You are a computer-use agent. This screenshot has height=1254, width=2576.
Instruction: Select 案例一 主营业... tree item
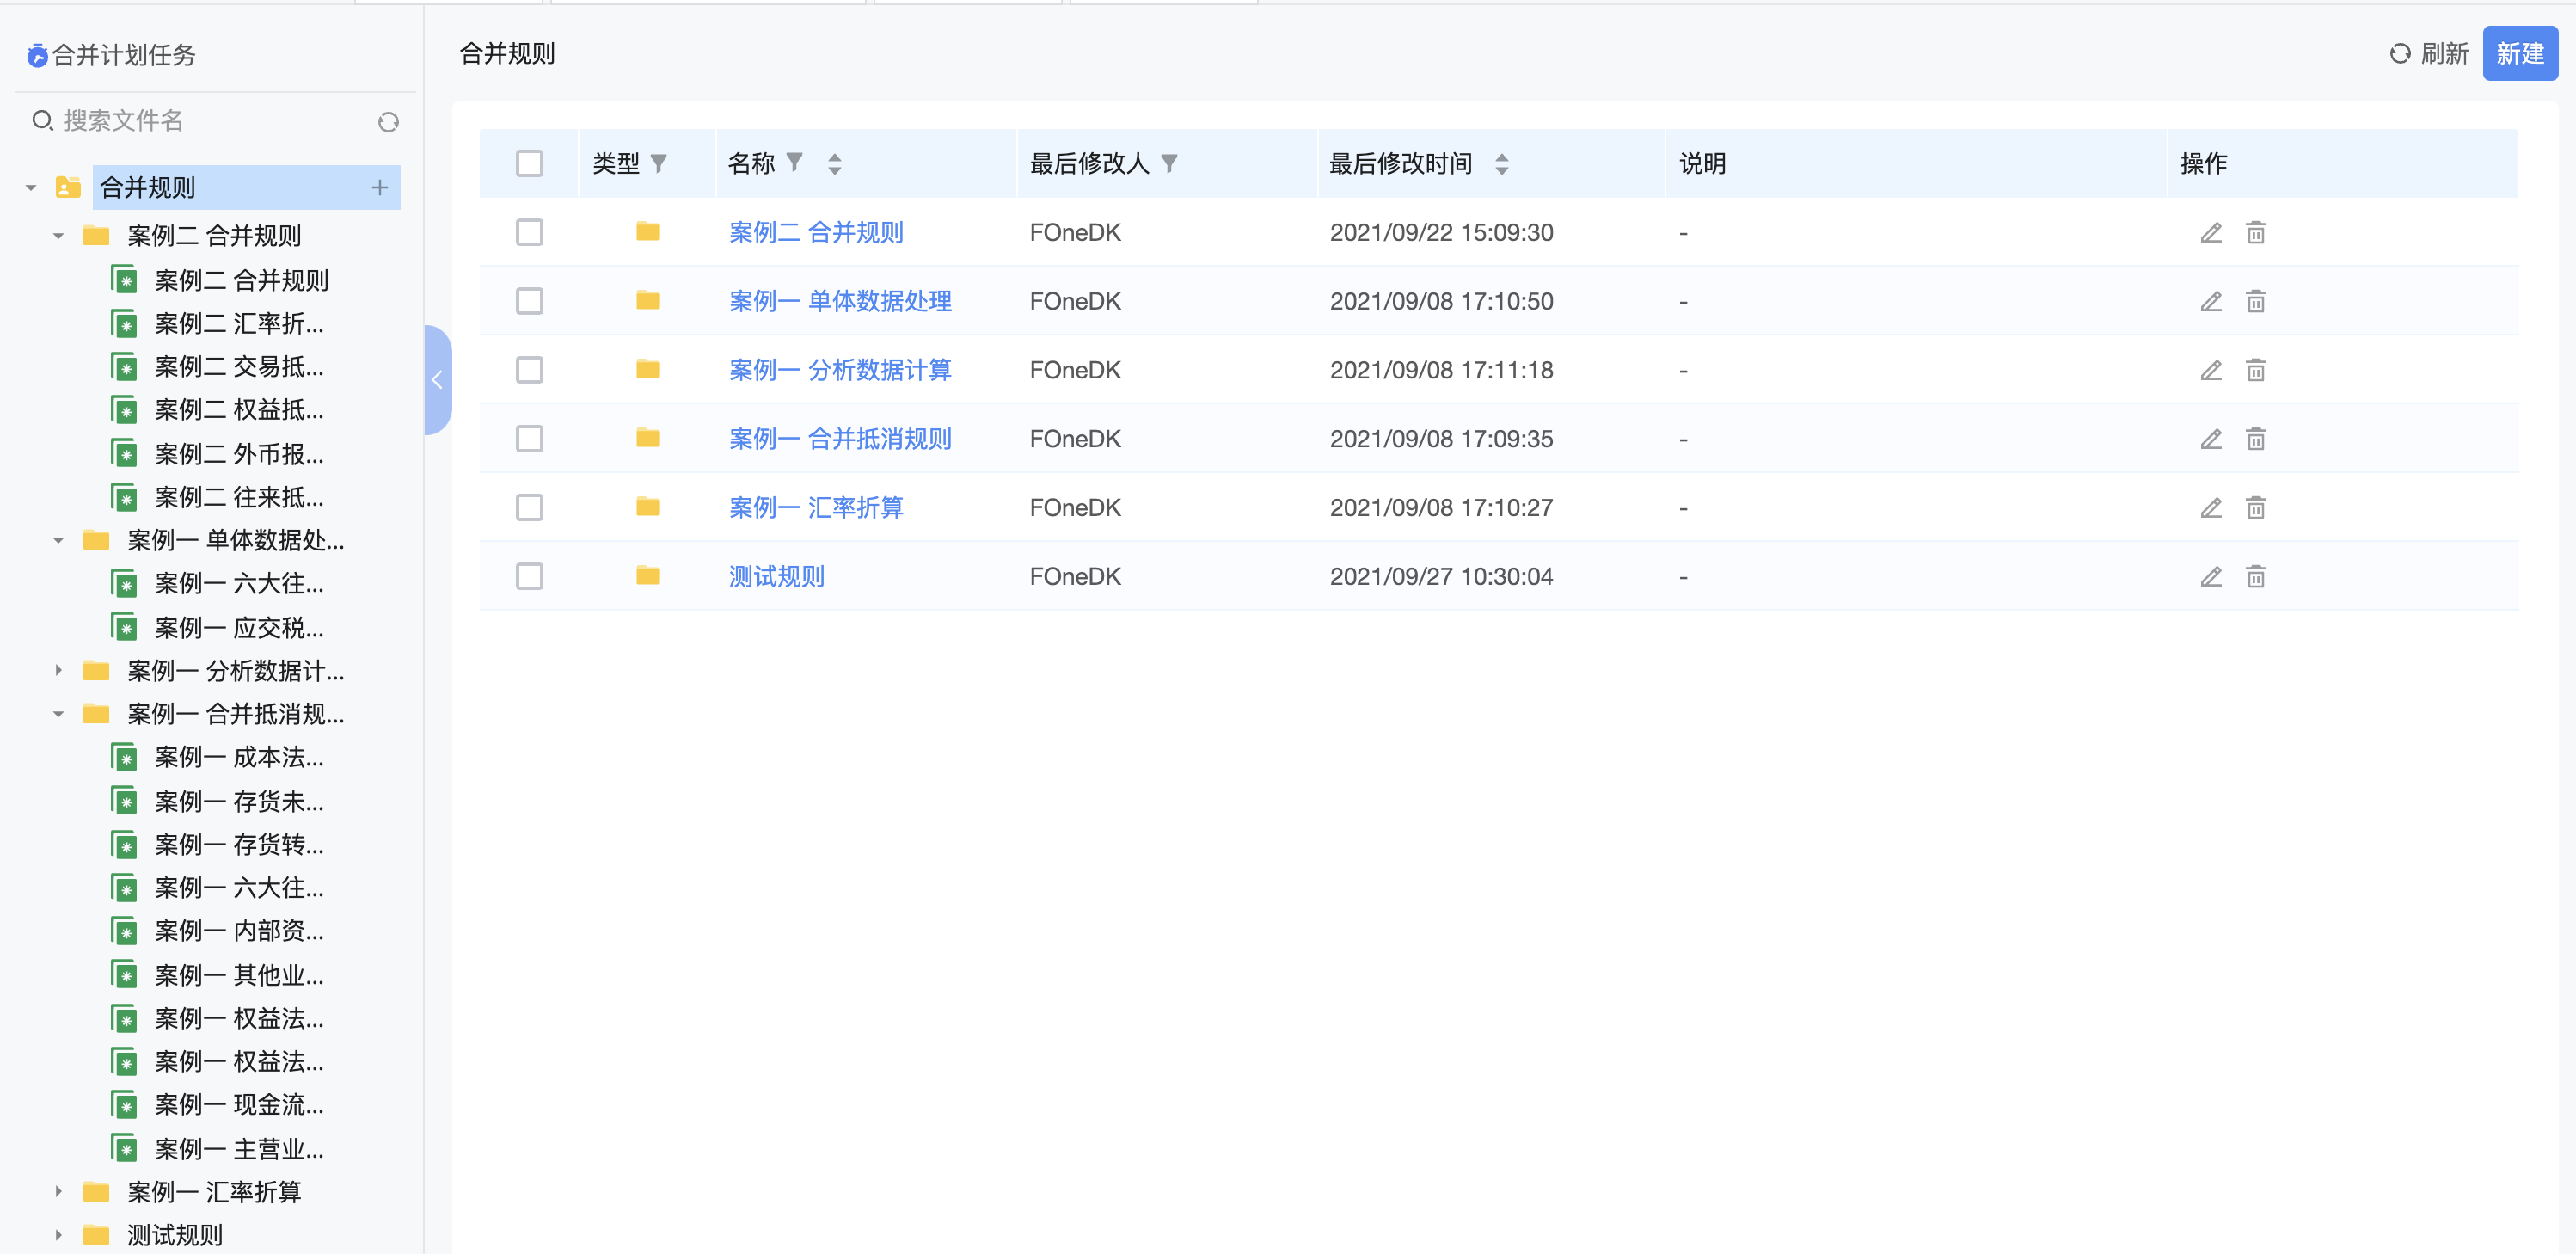(239, 1149)
